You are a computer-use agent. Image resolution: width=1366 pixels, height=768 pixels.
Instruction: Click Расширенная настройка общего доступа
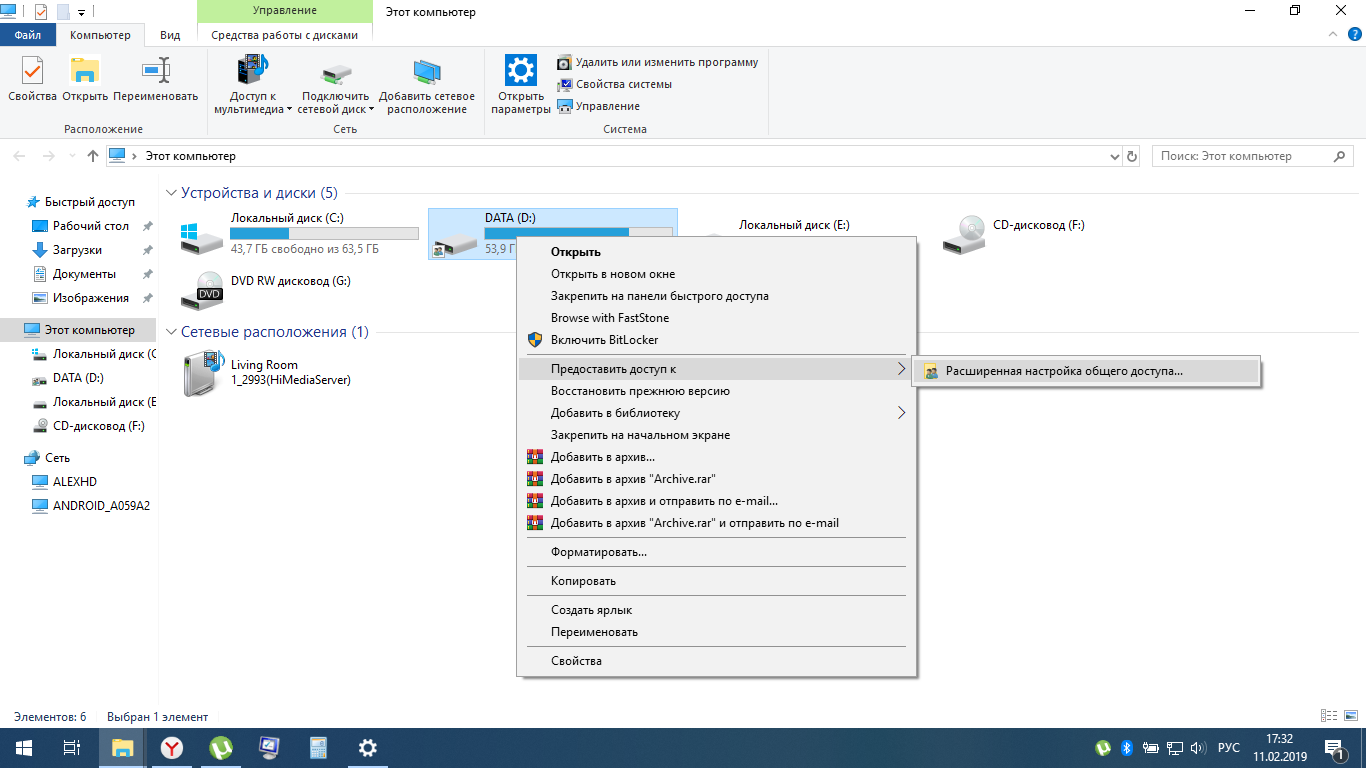point(1088,371)
